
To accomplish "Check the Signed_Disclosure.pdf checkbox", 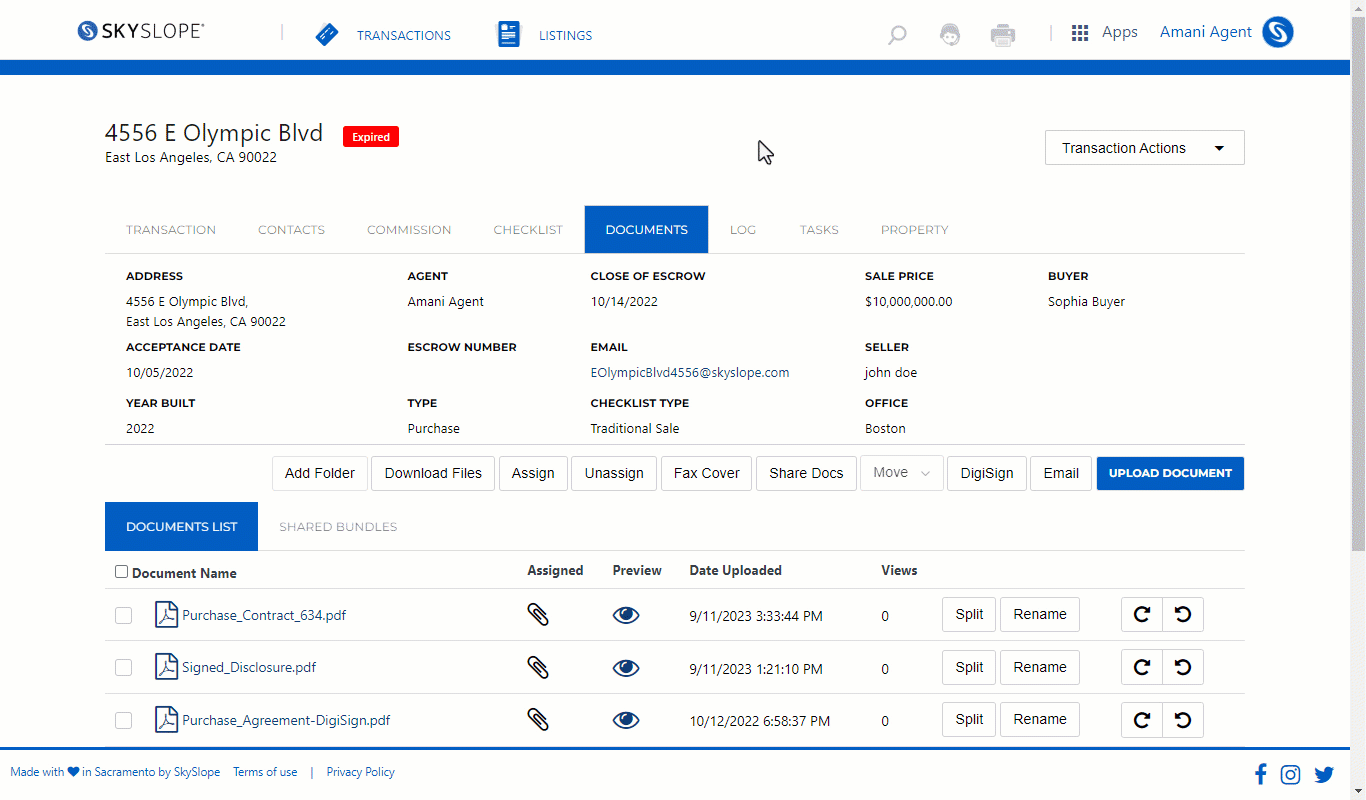I will click(123, 667).
